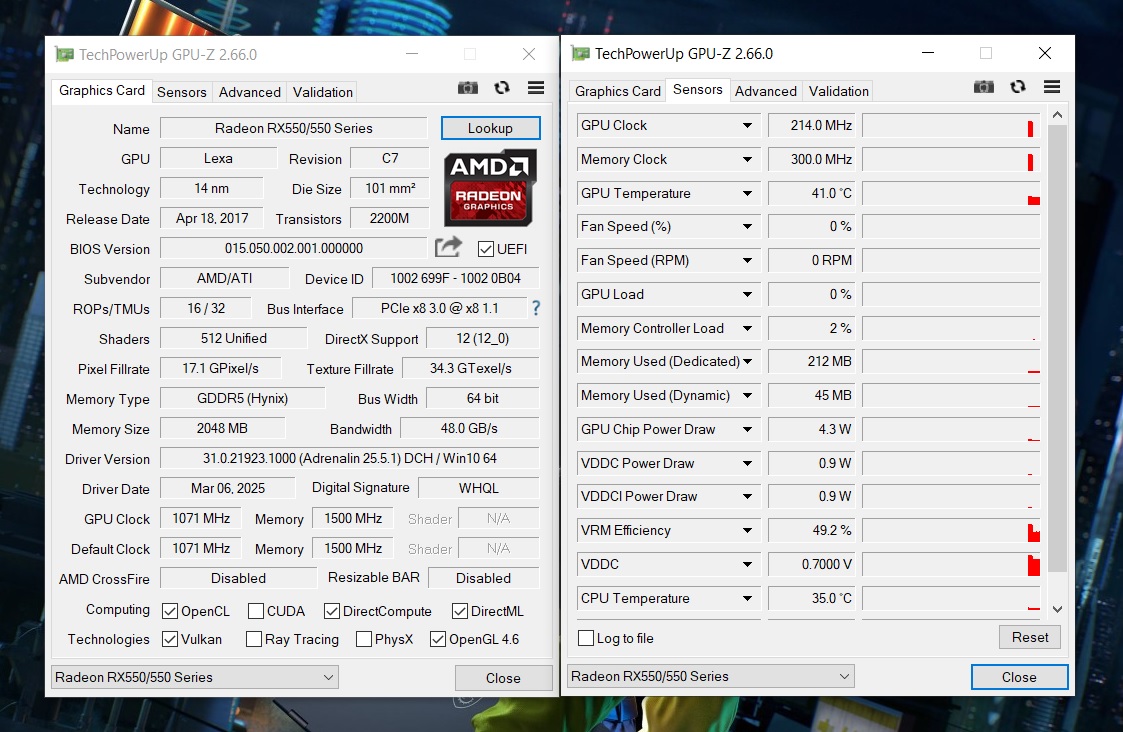
Task: Click the 0.7000 V VDDC value
Action: (x=813, y=564)
